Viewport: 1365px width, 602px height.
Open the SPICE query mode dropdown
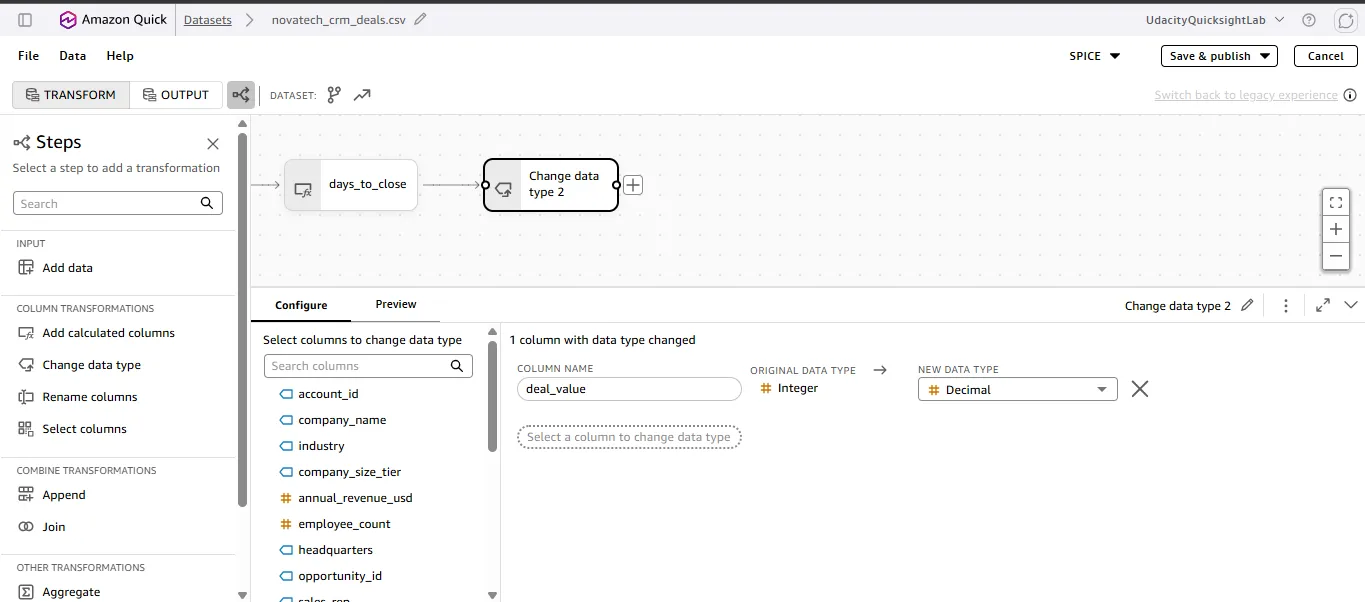[x=1095, y=56]
